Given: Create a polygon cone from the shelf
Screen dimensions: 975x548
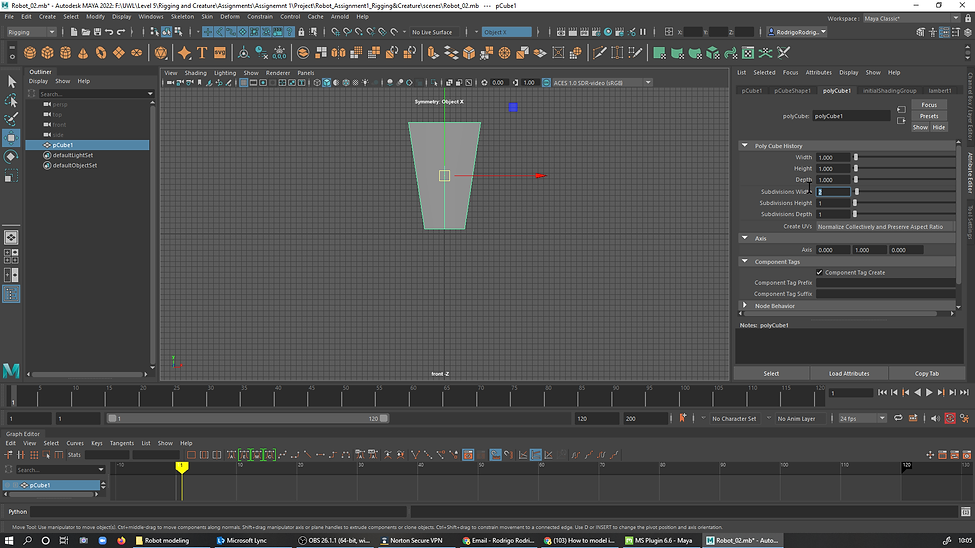Looking at the screenshot, I should coord(83,53).
